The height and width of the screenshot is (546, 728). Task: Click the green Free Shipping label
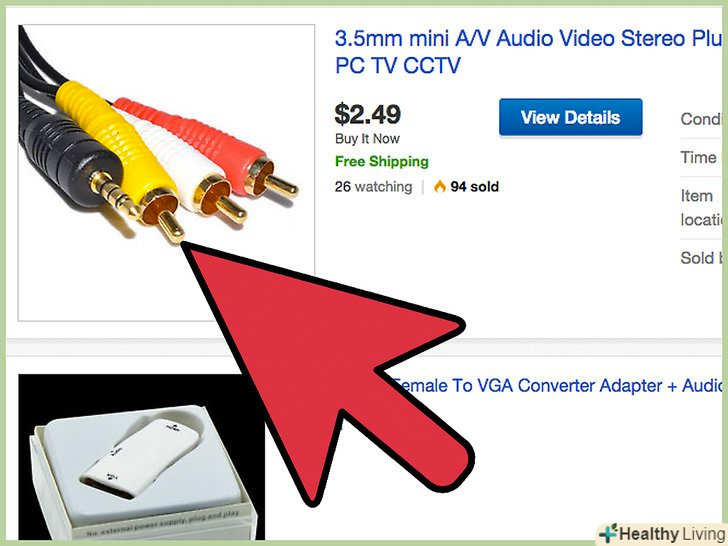pyautogui.click(x=382, y=162)
